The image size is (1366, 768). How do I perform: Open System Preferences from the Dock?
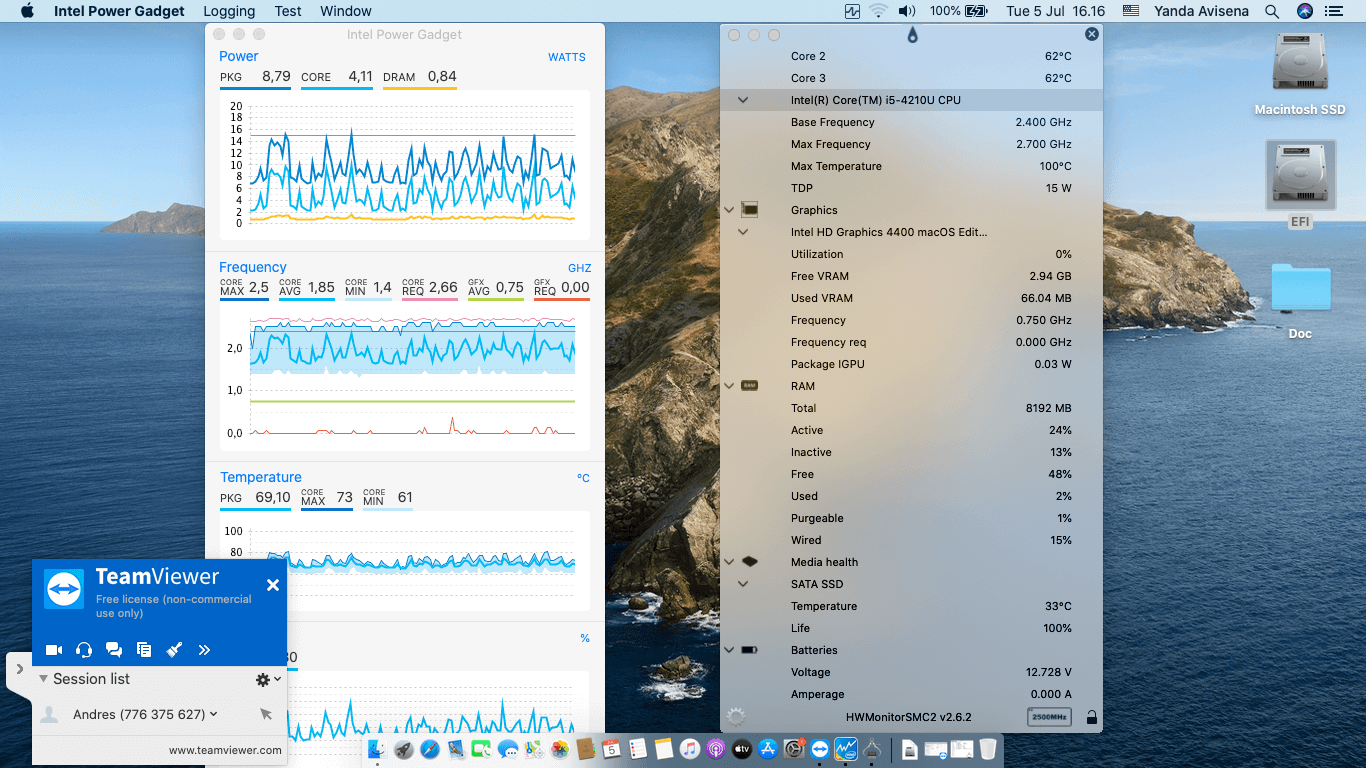pyautogui.click(x=794, y=748)
